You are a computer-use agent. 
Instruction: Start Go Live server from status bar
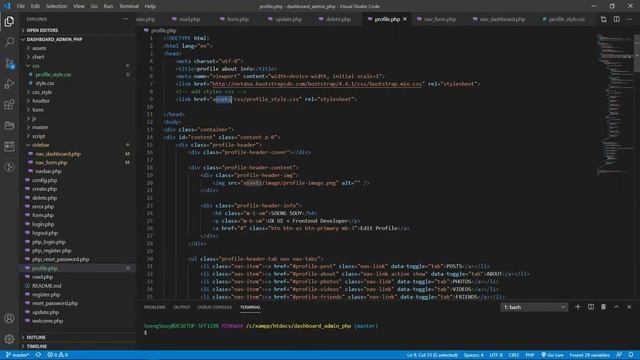[x=552, y=355]
